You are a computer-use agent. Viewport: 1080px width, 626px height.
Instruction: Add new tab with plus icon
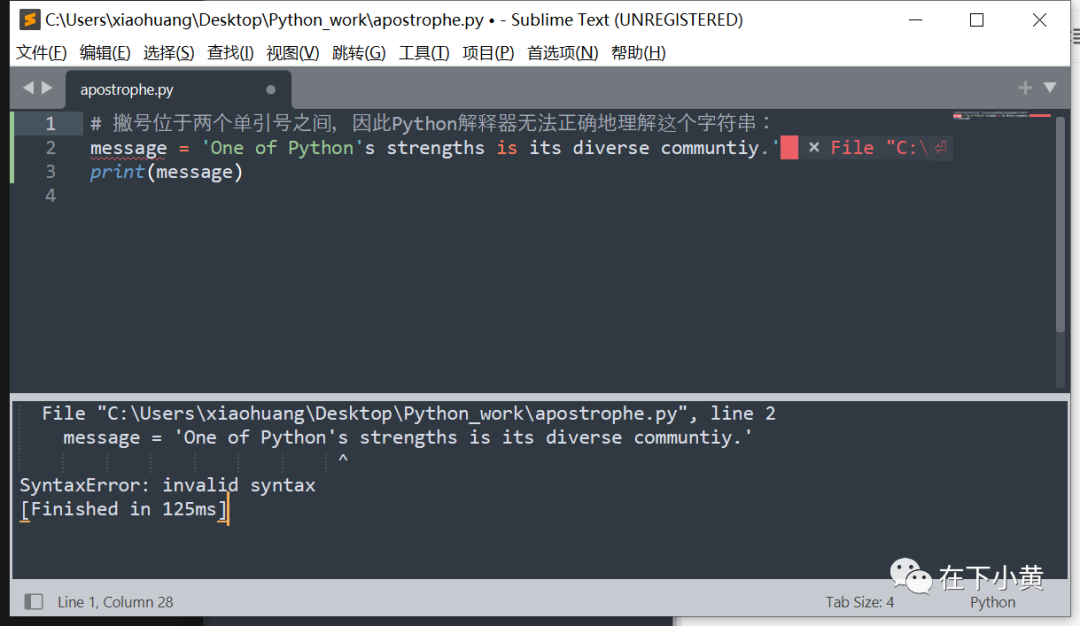[x=1025, y=87]
